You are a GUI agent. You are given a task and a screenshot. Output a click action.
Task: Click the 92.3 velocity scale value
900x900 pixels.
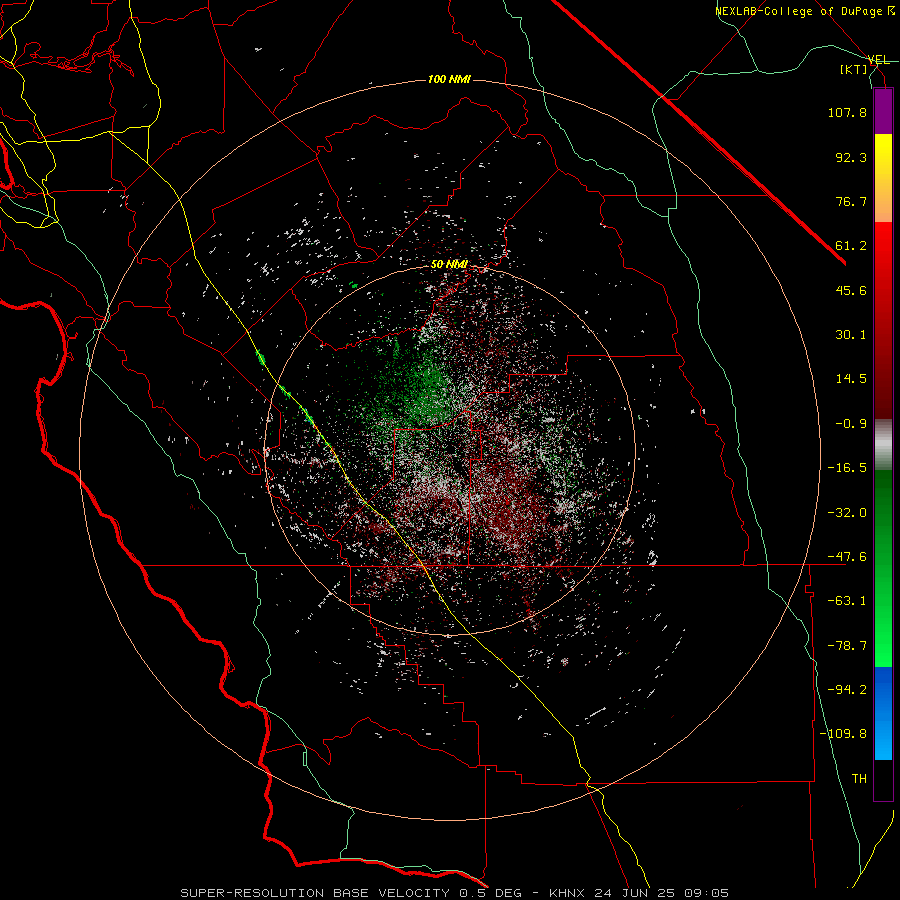(851, 157)
